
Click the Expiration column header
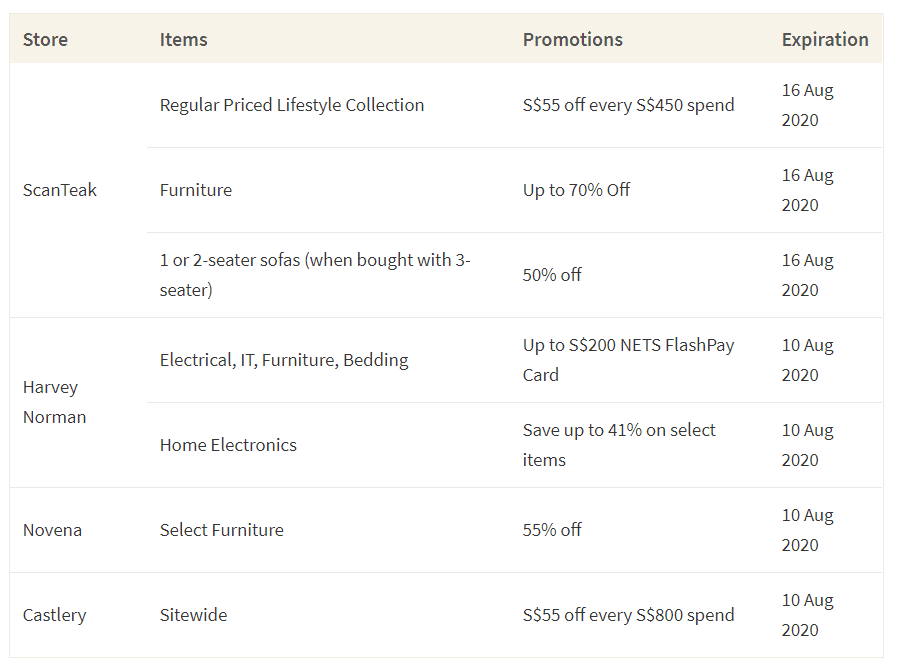825,40
